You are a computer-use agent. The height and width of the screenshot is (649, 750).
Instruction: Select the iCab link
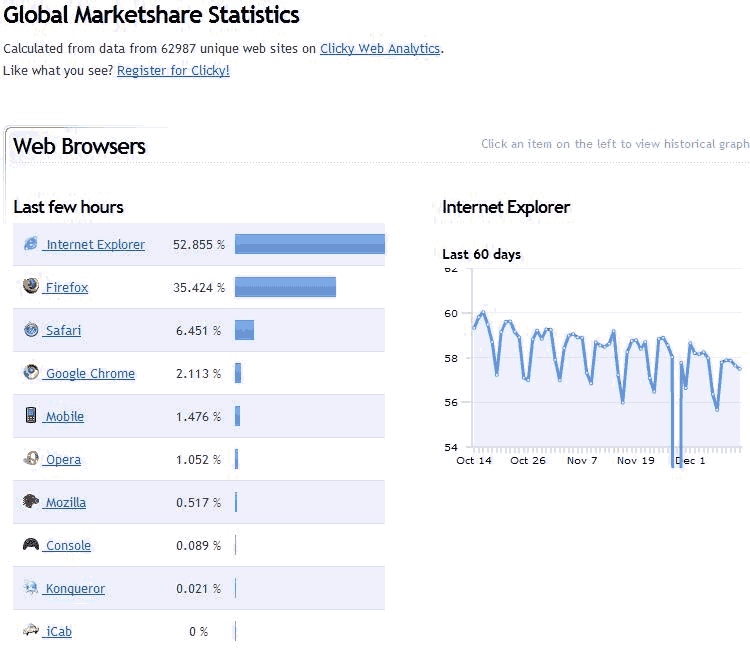[x=57, y=632]
